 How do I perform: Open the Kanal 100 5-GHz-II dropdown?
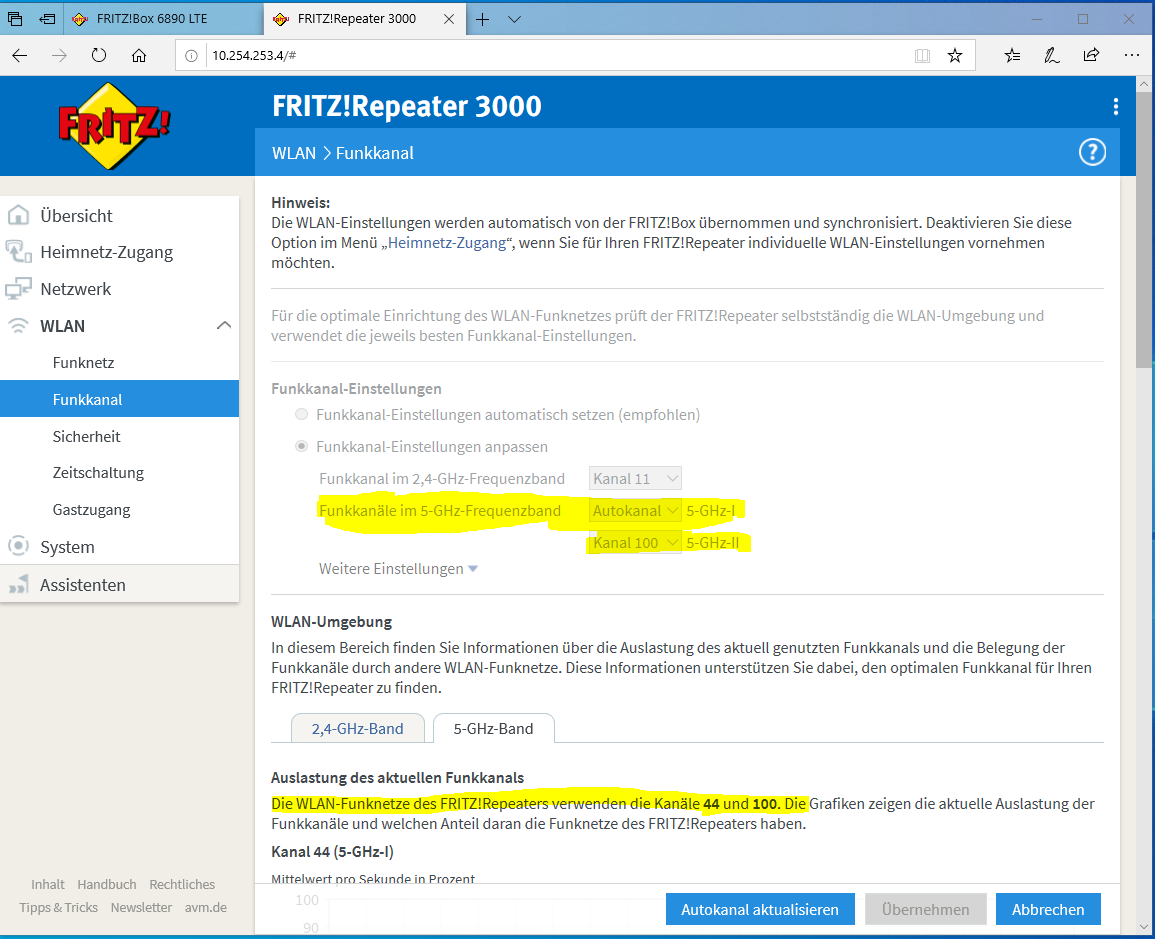[635, 543]
